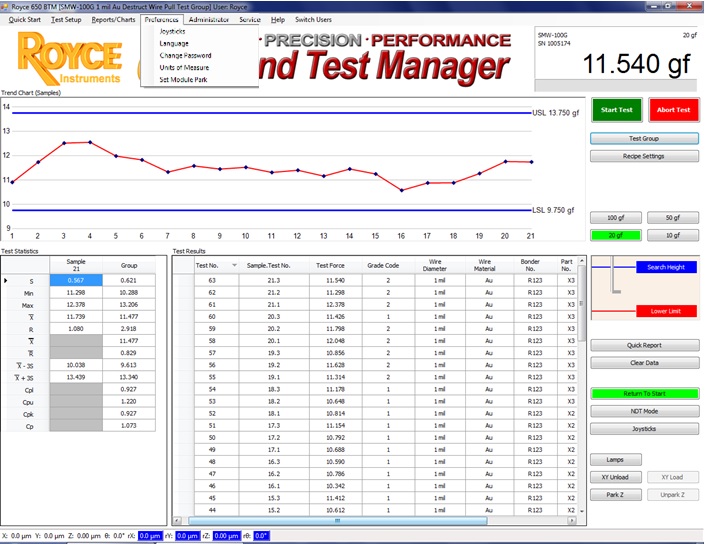Open the Help menu
Image resolution: width=705 pixels, height=544 pixels.
pyautogui.click(x=278, y=20)
